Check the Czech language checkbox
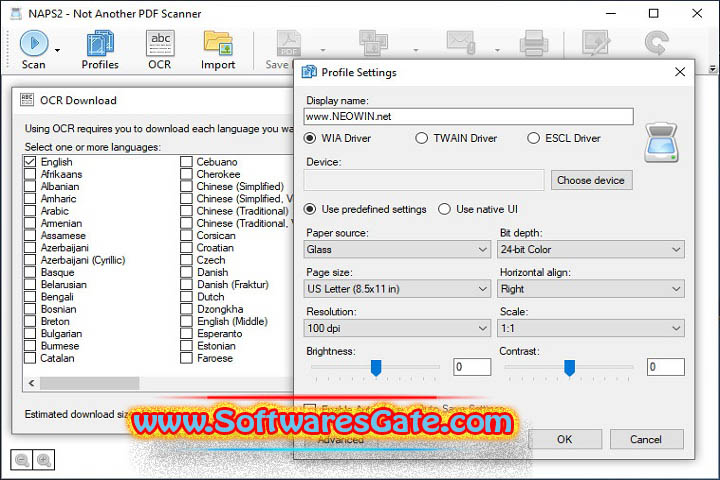 pos(186,260)
